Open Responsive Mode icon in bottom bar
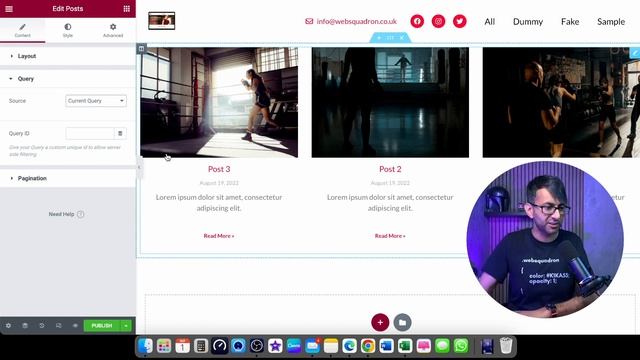The image size is (640, 360). (x=58, y=326)
